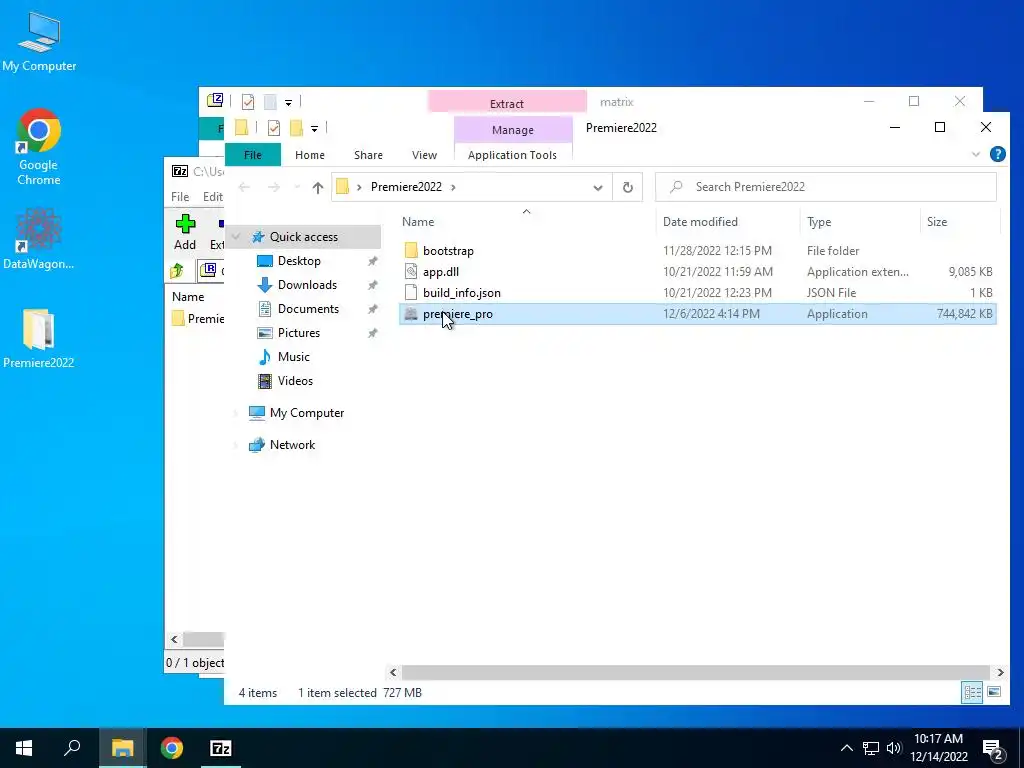The height and width of the screenshot is (768, 1024).
Task: Click New folder icon in Premiere2022 quick access toolbar
Action: (296, 128)
